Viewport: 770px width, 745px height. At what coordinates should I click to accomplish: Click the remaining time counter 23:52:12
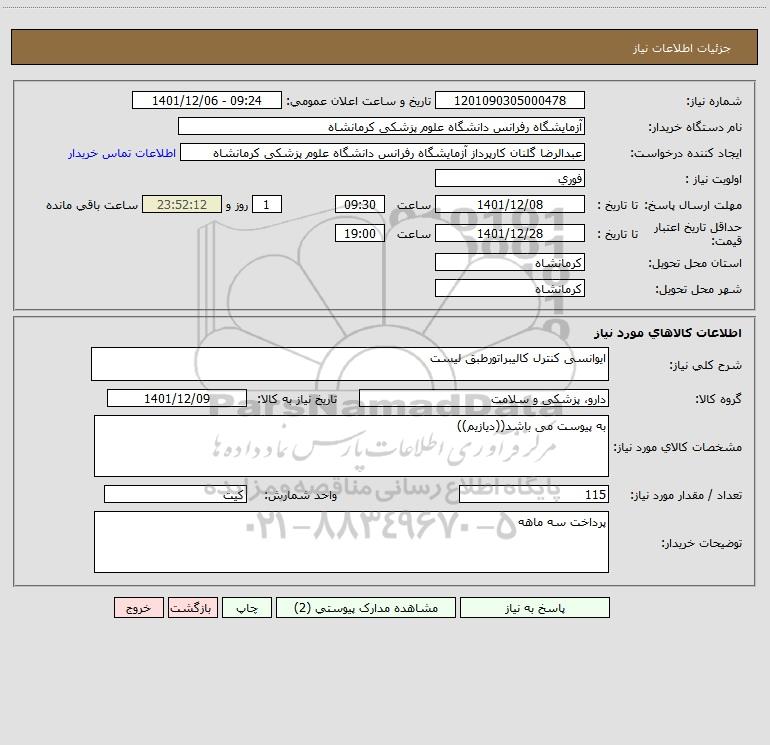pos(182,204)
